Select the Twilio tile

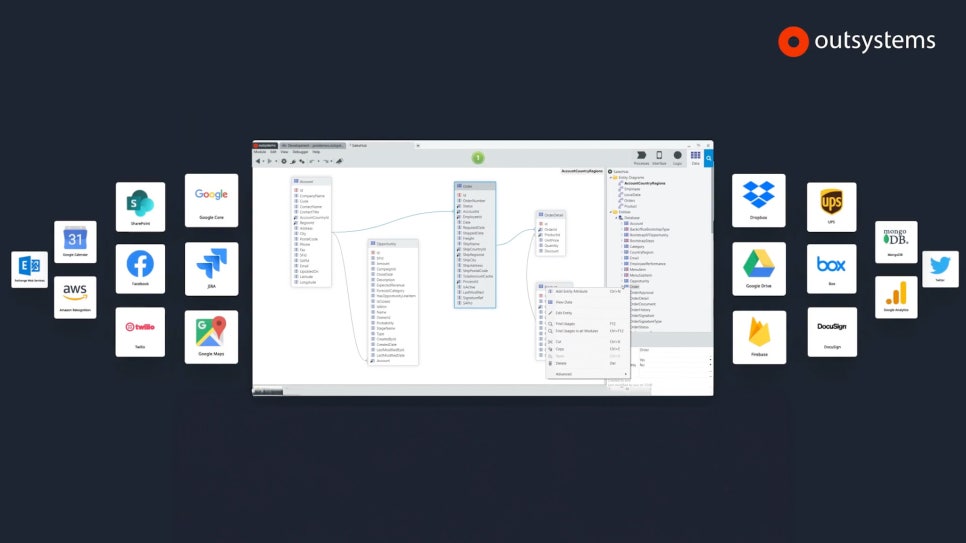coord(140,332)
